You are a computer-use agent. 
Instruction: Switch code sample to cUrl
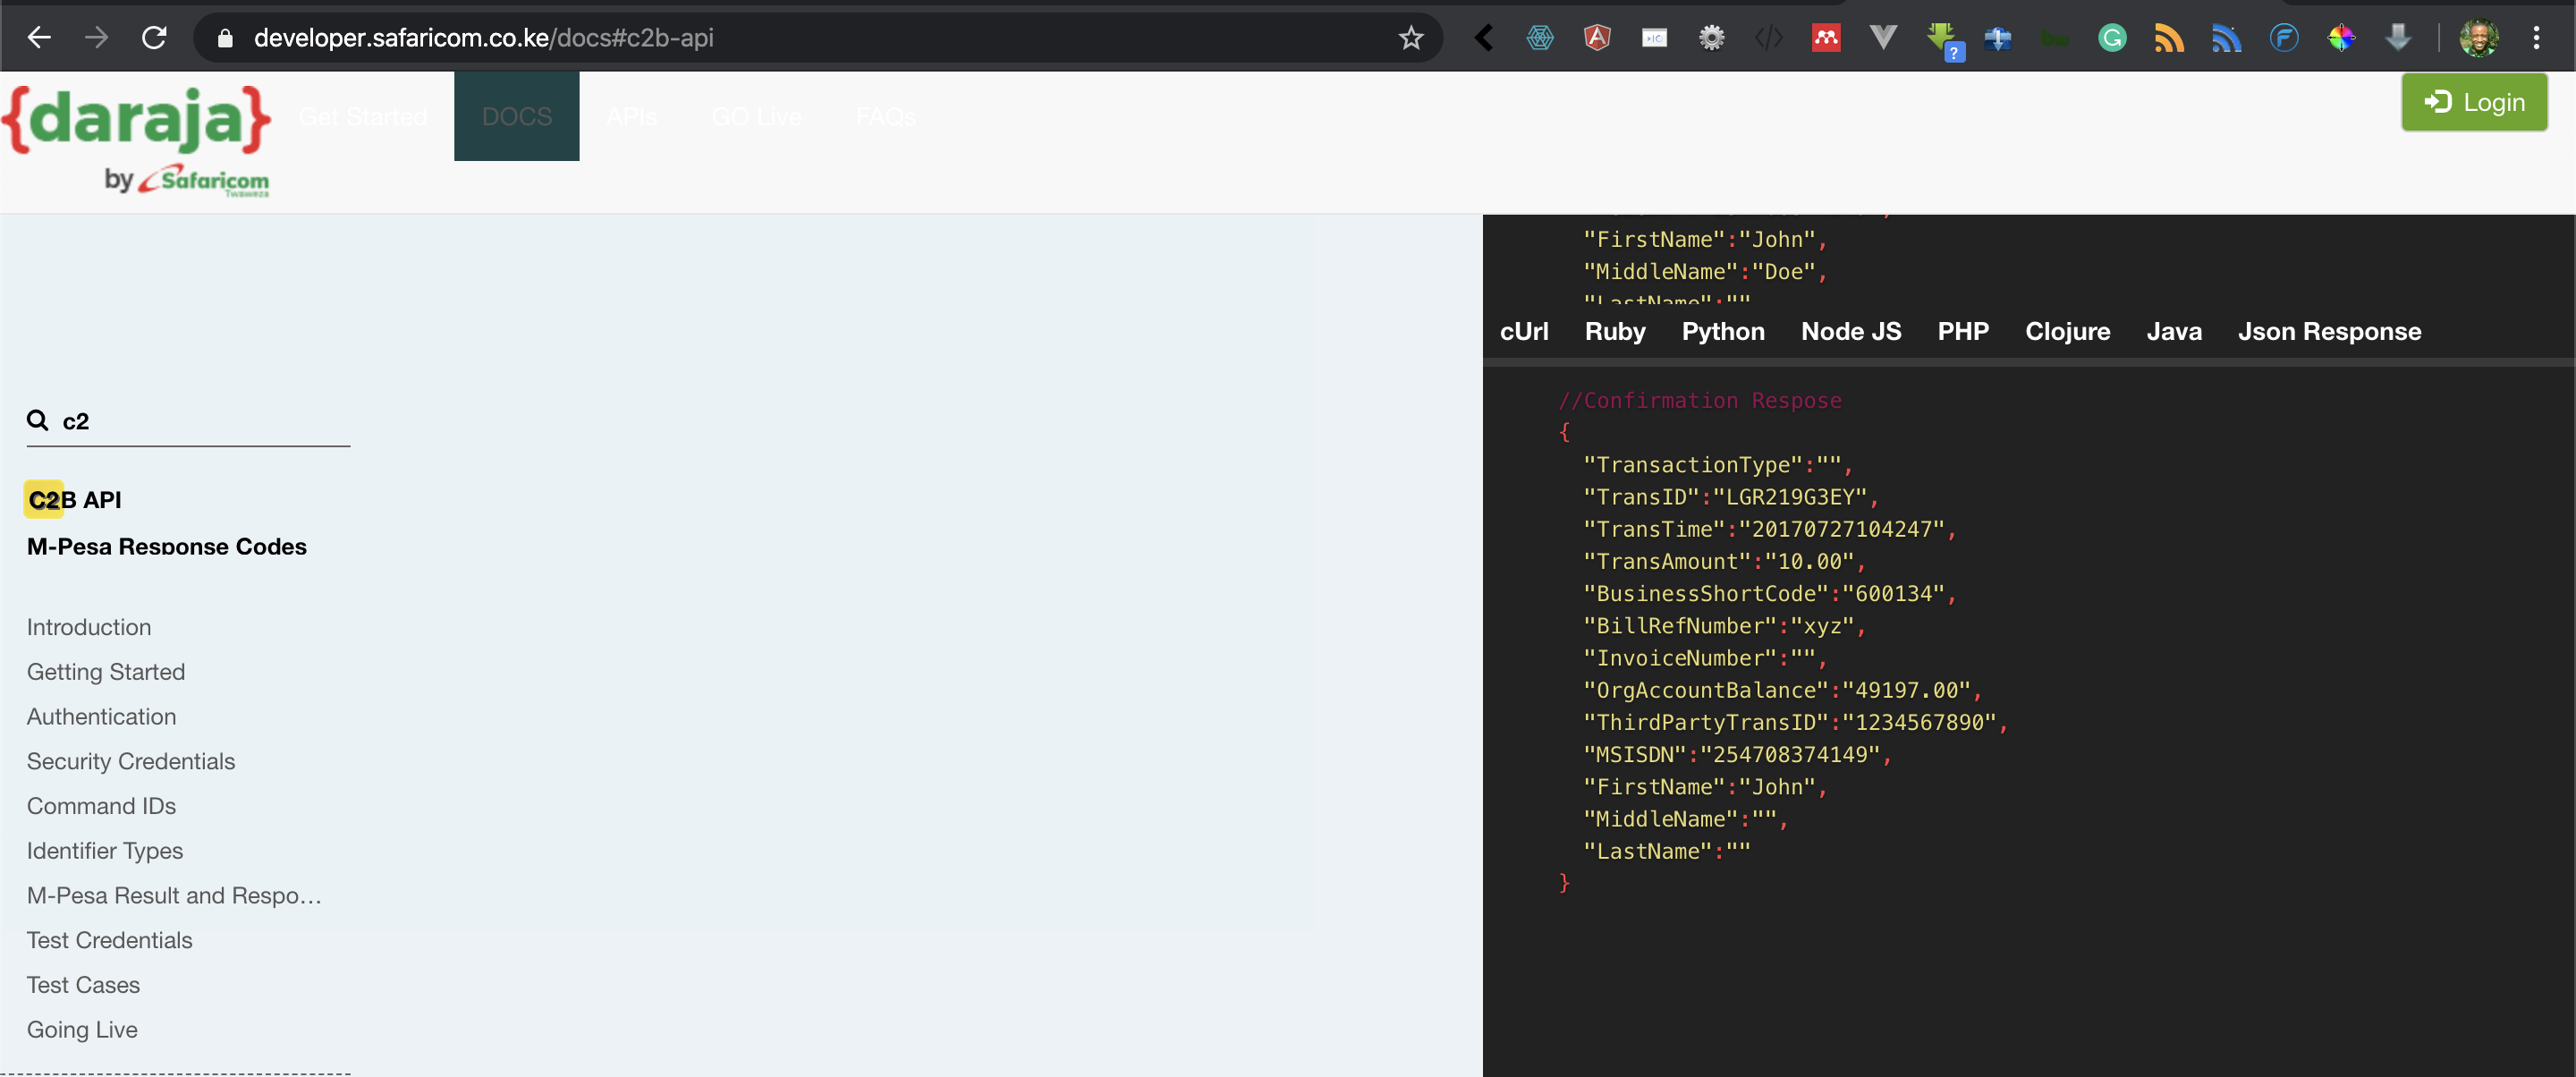click(1523, 331)
